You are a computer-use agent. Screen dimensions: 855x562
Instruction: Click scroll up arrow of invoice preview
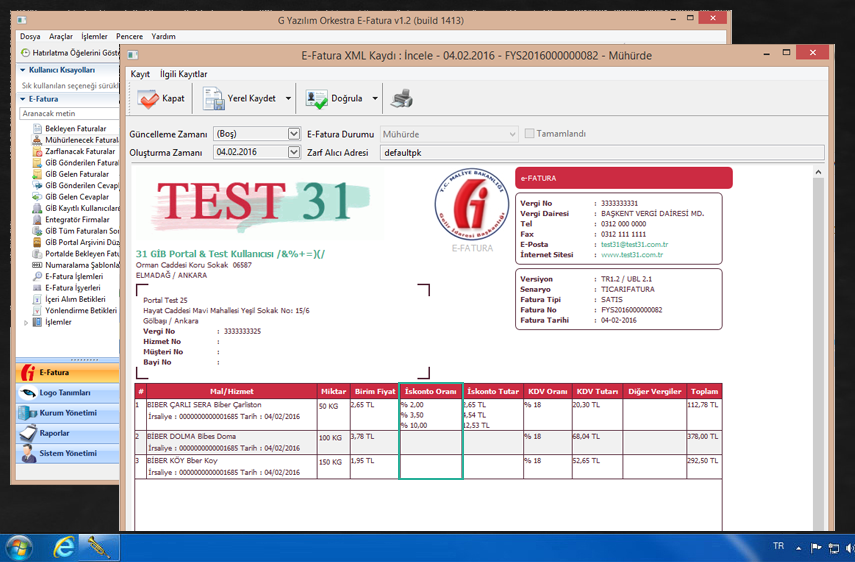pos(818,172)
